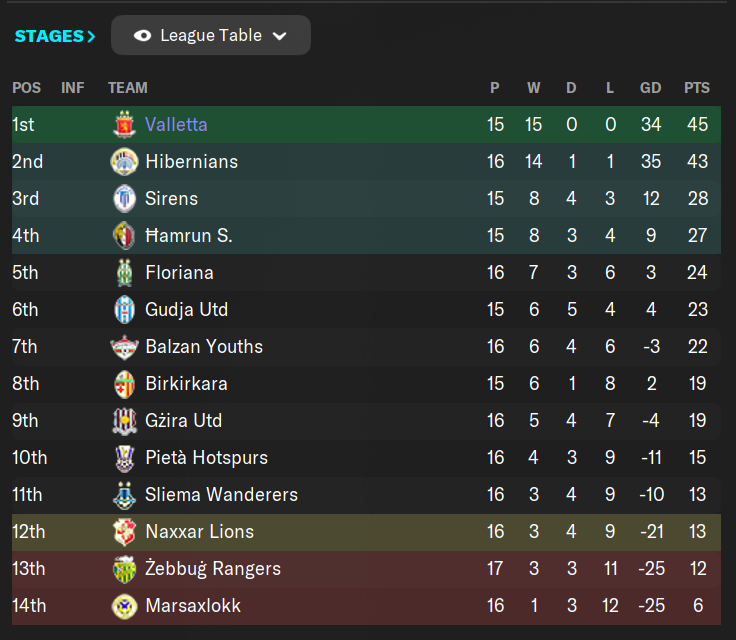Open the Sliema Wanderers team link
Screen dimensions: 736x640
click(x=222, y=495)
